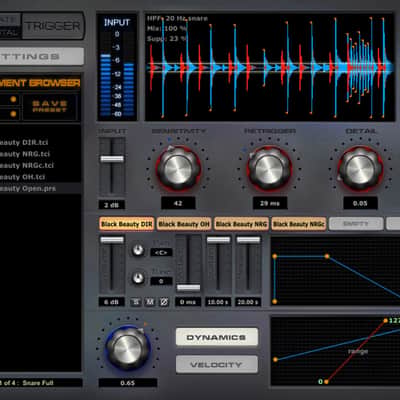Click the Retrigger value field showing 29 ms

tap(270, 203)
